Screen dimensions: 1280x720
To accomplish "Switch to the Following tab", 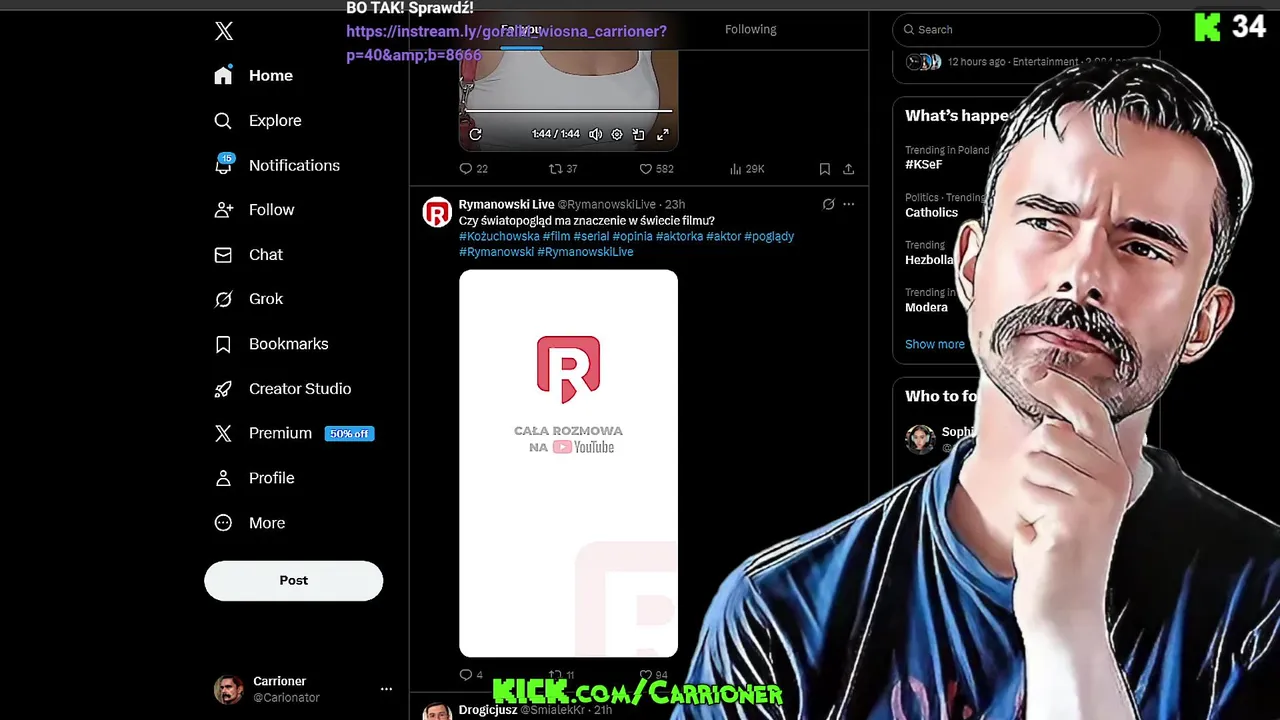I will [x=751, y=29].
